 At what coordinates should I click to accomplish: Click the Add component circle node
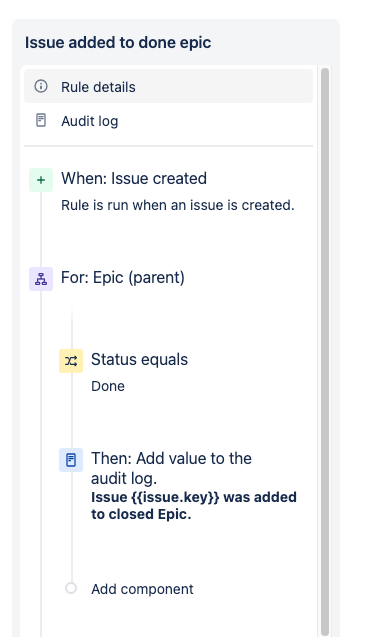[71, 588]
